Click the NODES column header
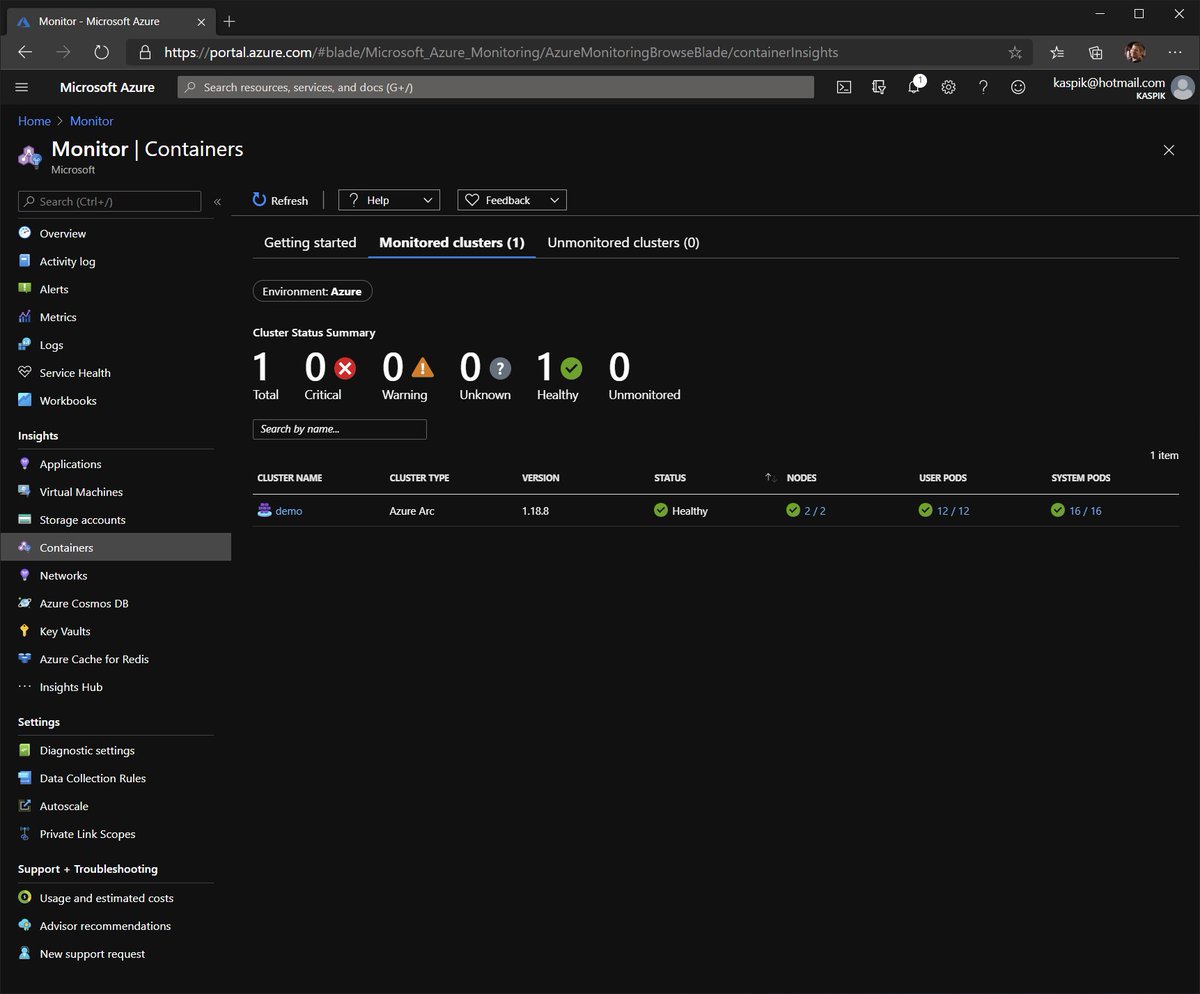 point(802,478)
